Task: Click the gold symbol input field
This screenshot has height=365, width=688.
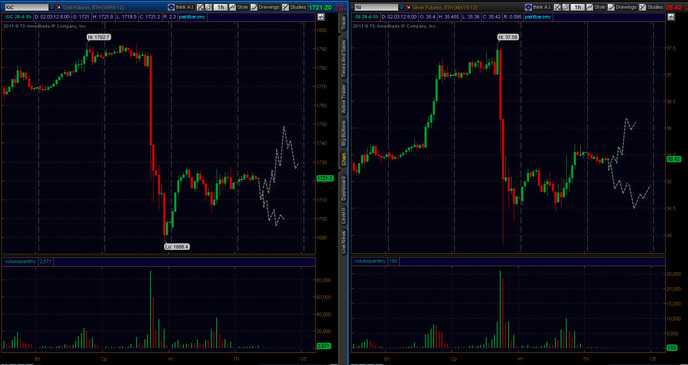Action: click(26, 7)
